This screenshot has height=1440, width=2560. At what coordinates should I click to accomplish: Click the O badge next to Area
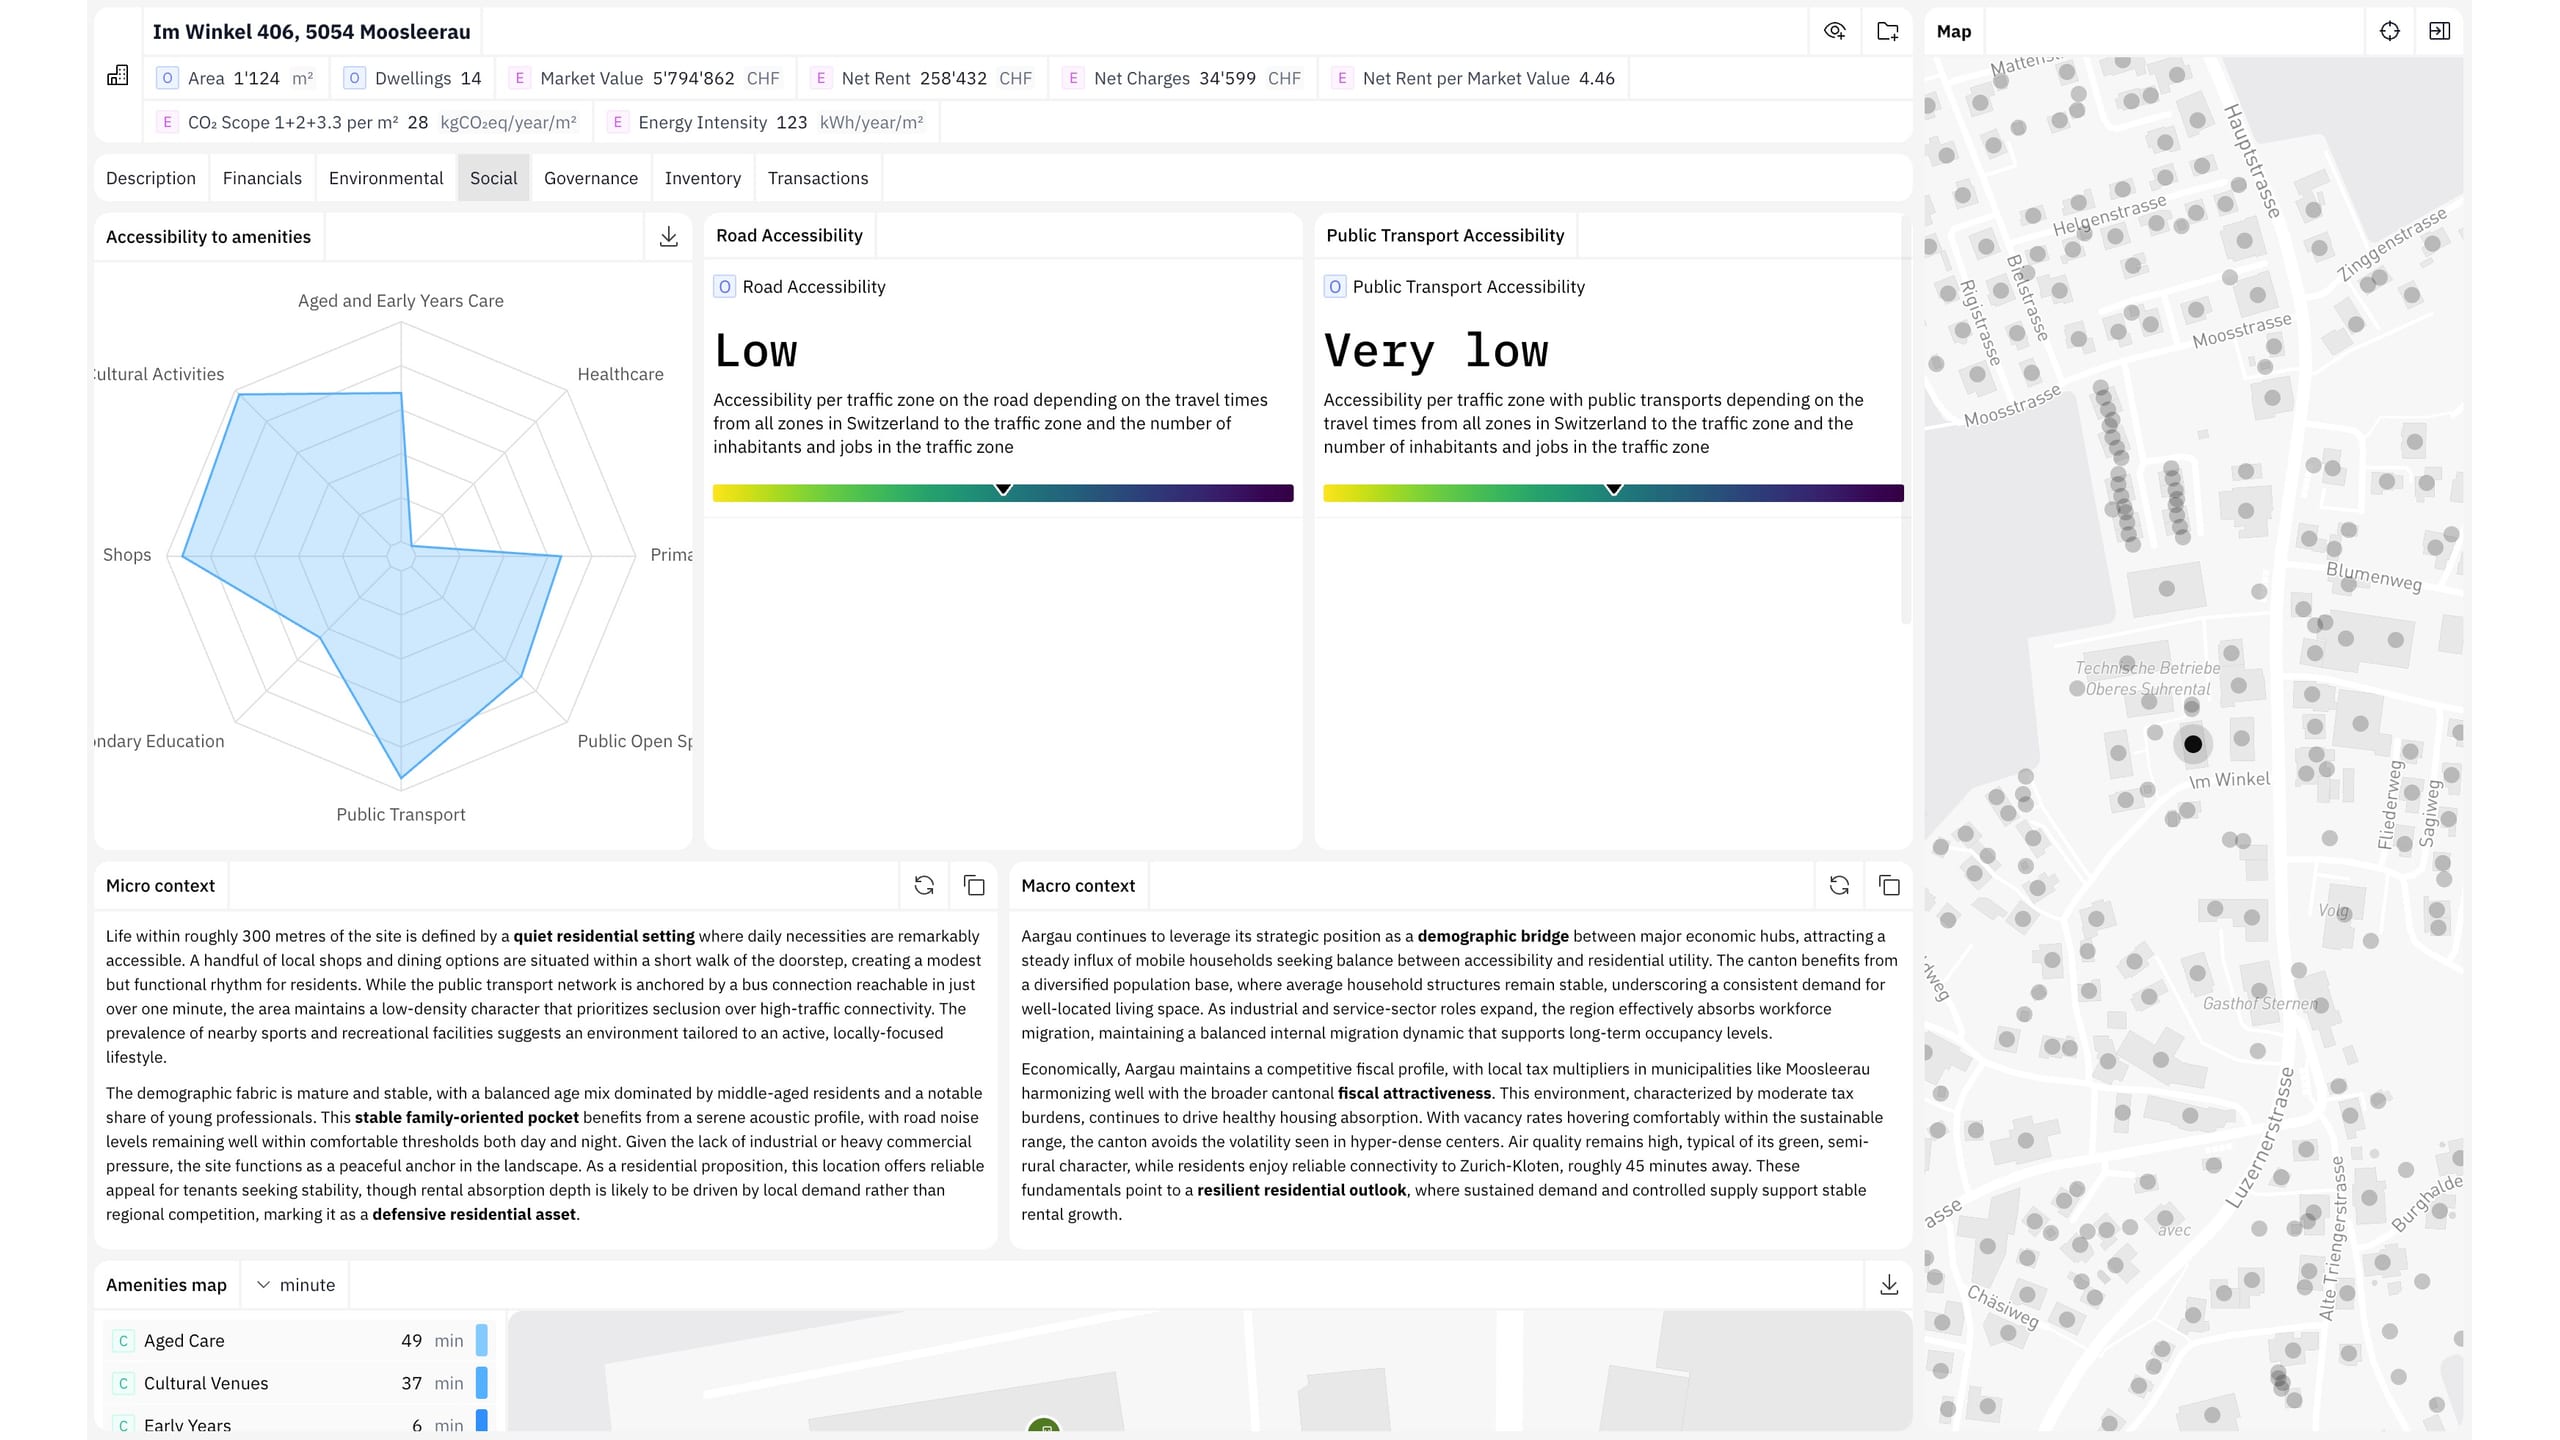[167, 78]
